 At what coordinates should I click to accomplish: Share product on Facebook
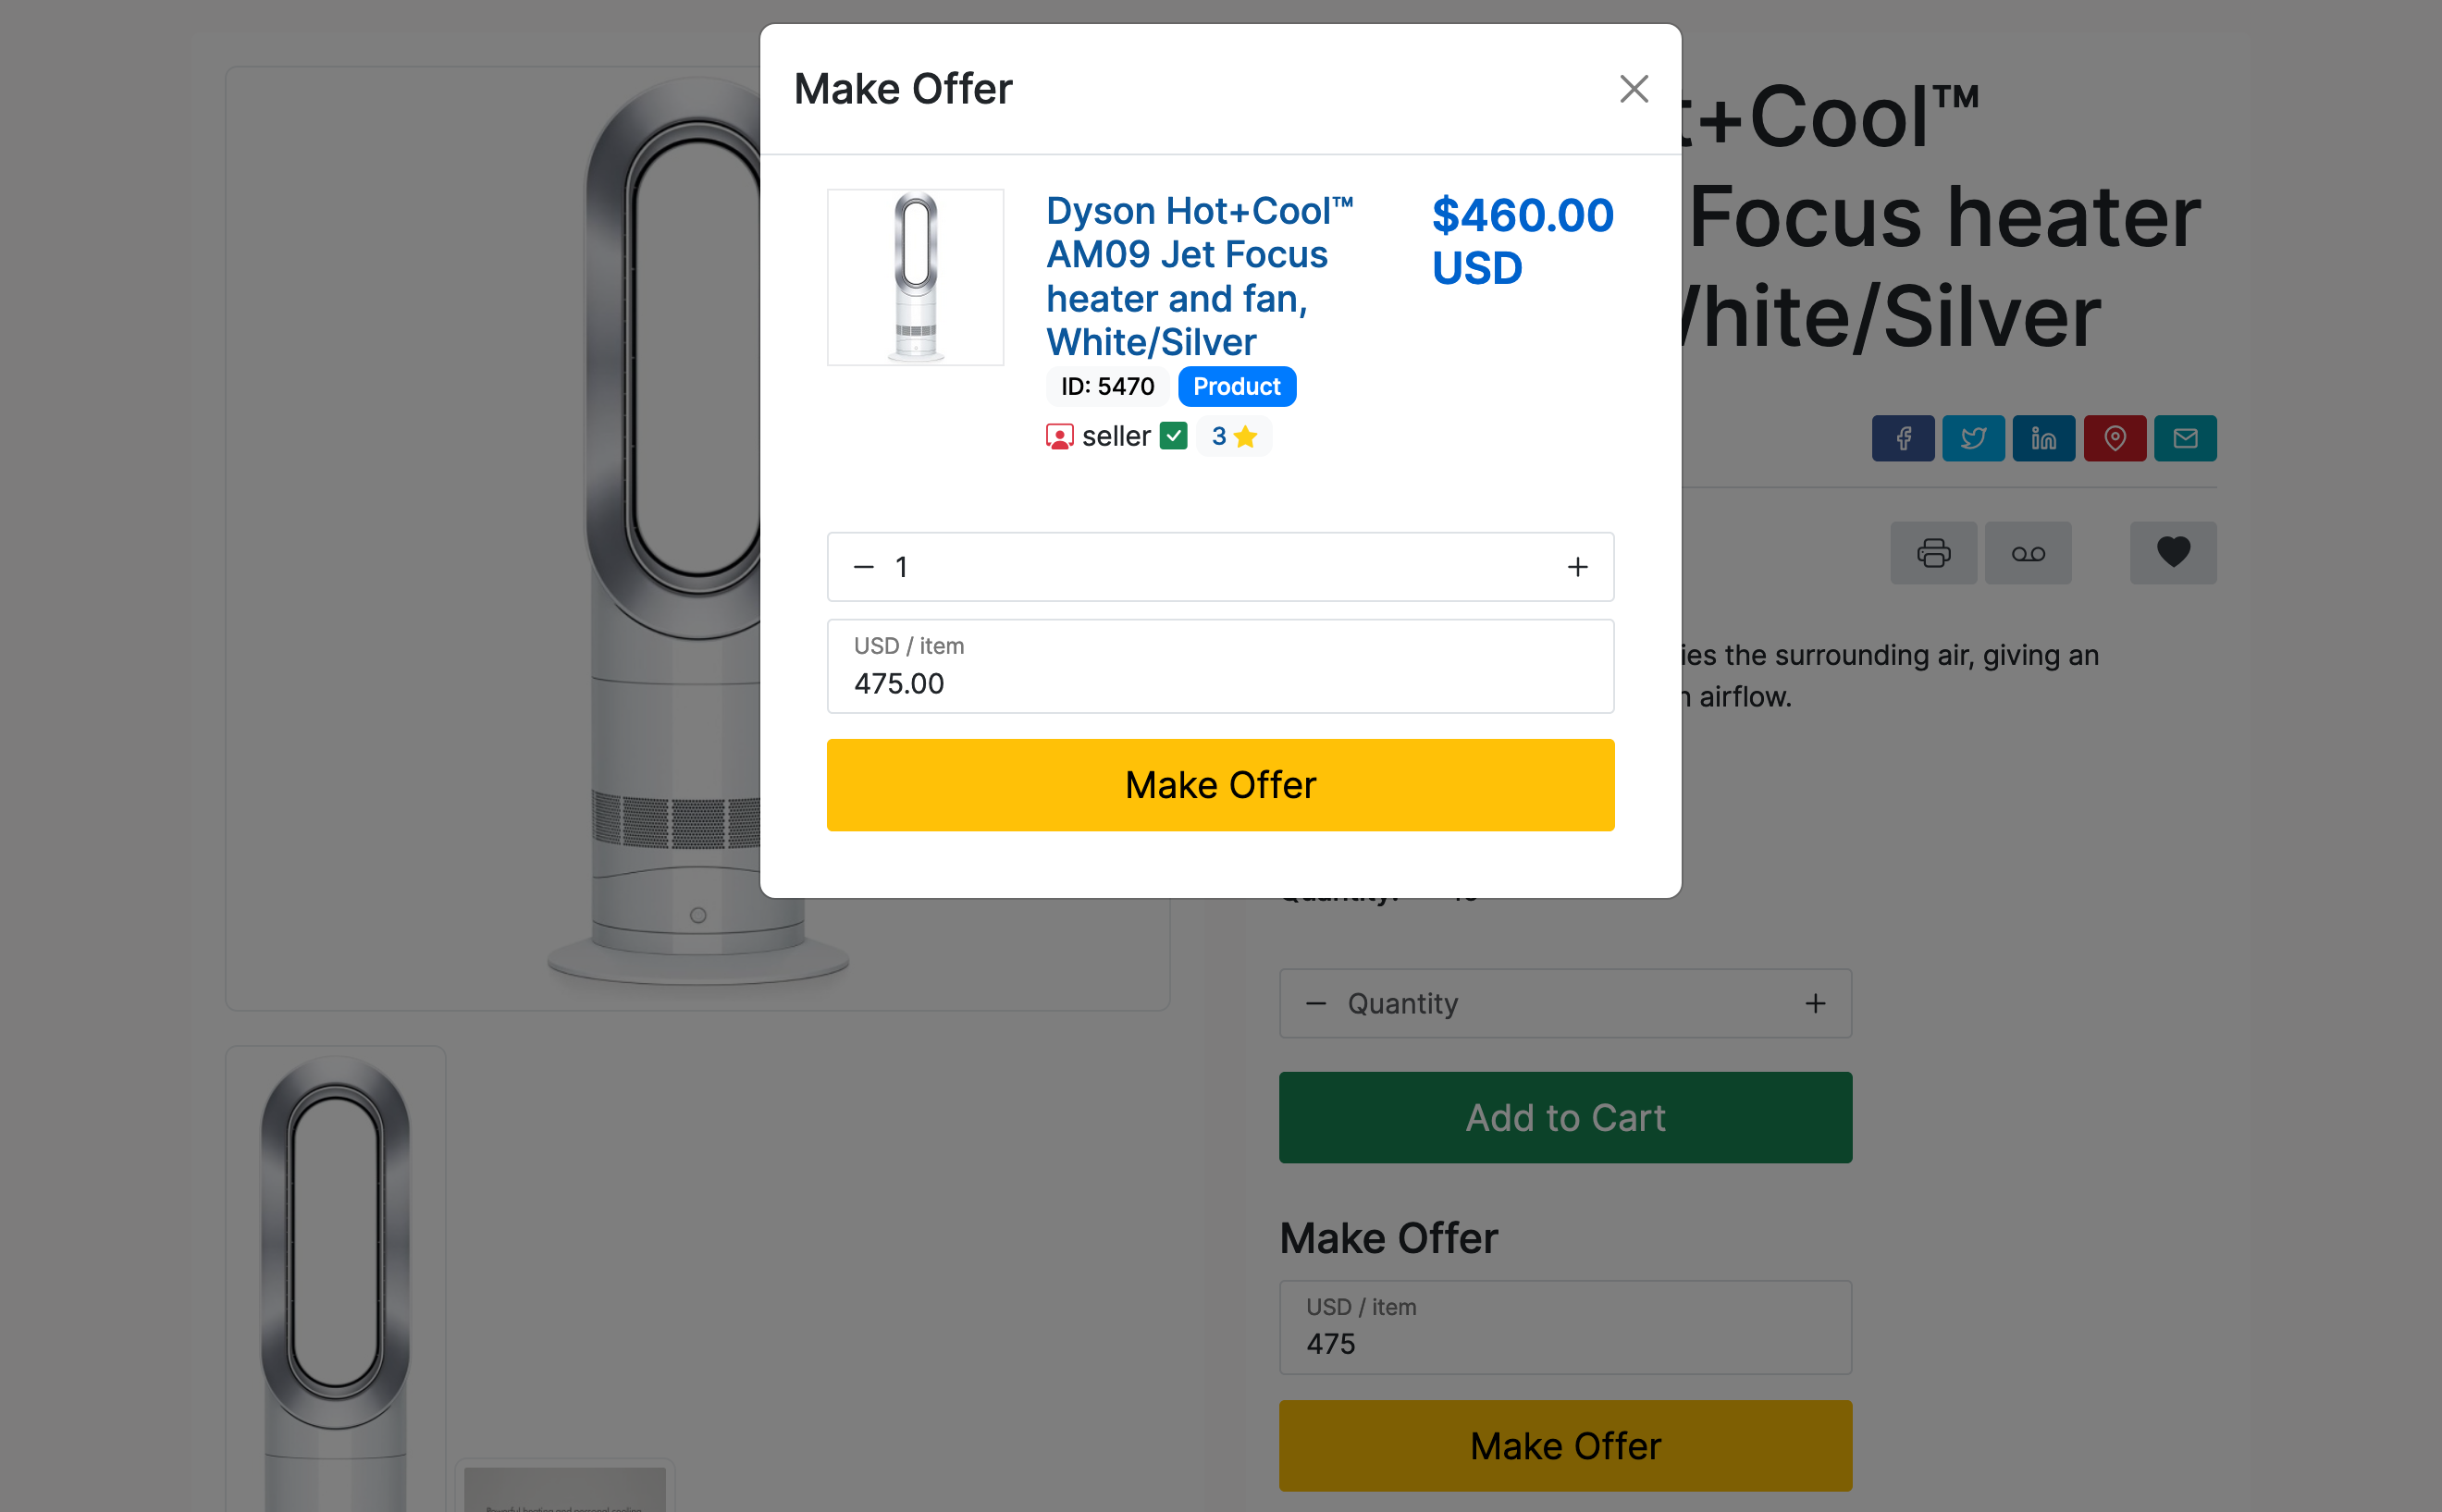pyautogui.click(x=1902, y=438)
